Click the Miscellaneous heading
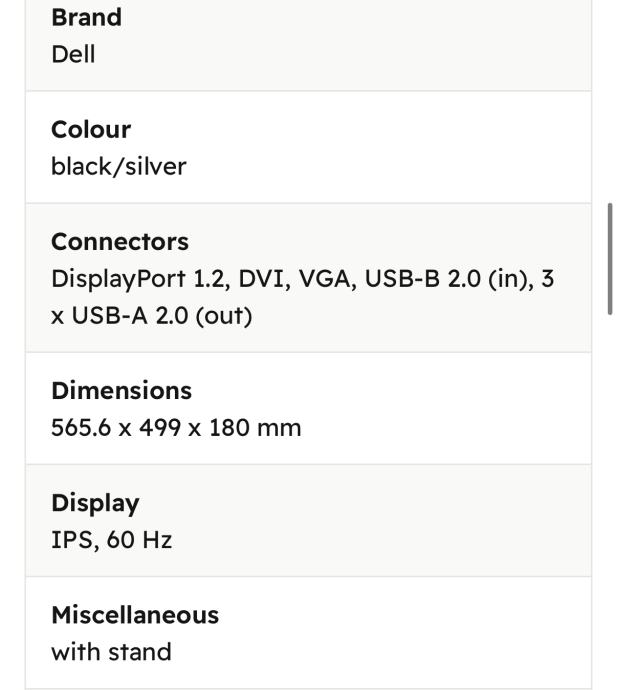The image size is (617, 690). coord(135,615)
